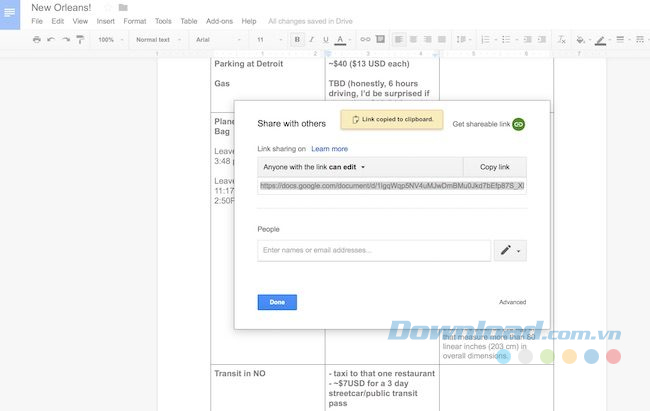Open the Normal text style dropdown
The image size is (650, 411).
pyautogui.click(x=159, y=40)
